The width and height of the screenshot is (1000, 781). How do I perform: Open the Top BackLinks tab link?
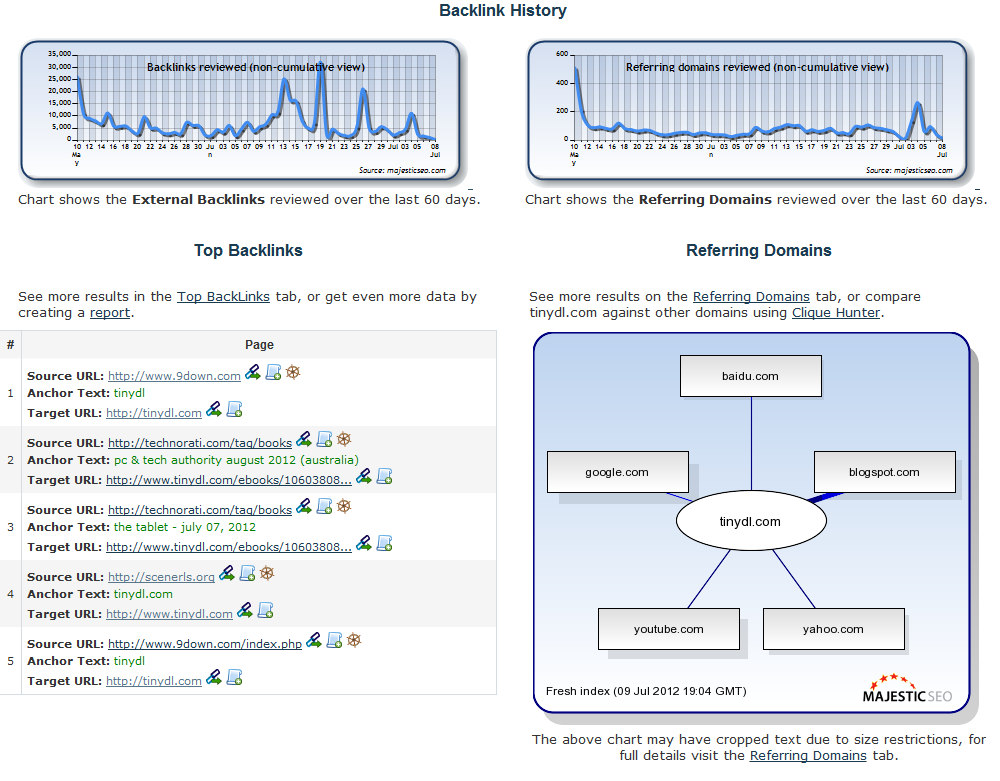pos(223,296)
